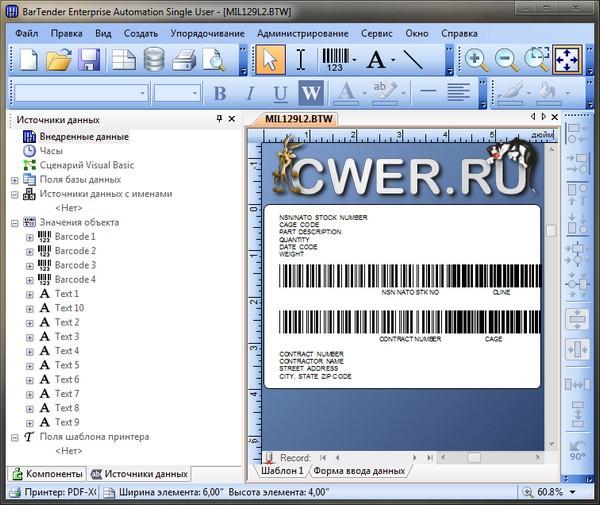Pin the Источники данных panel

click(x=219, y=119)
